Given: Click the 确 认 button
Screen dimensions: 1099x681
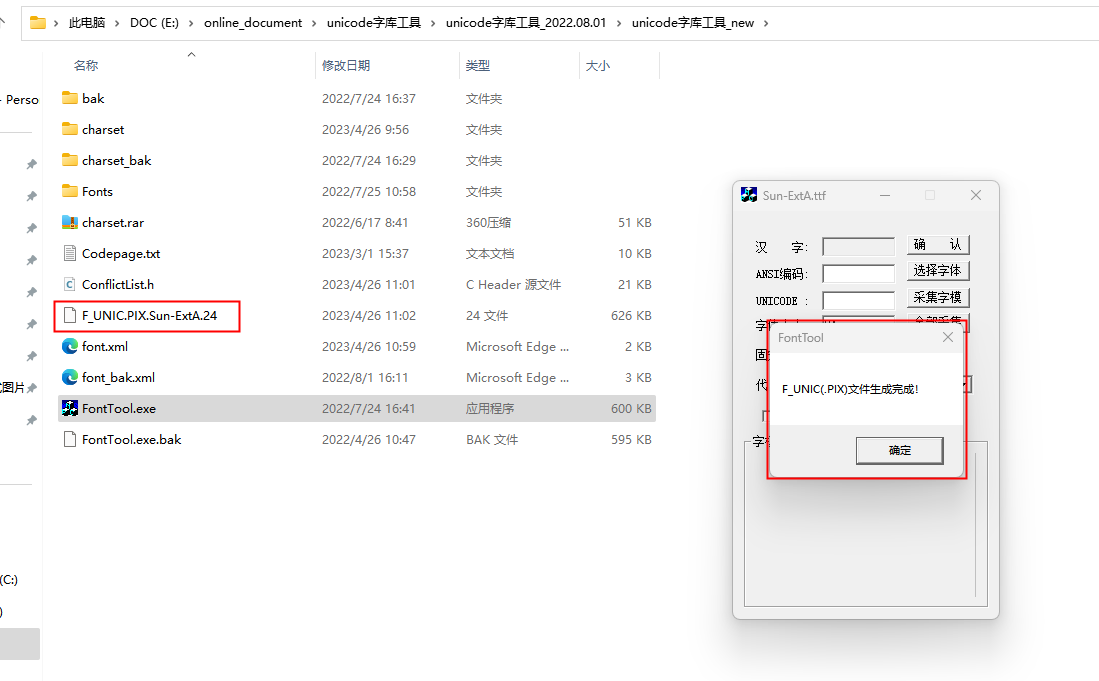Looking at the screenshot, I should coord(938,245).
